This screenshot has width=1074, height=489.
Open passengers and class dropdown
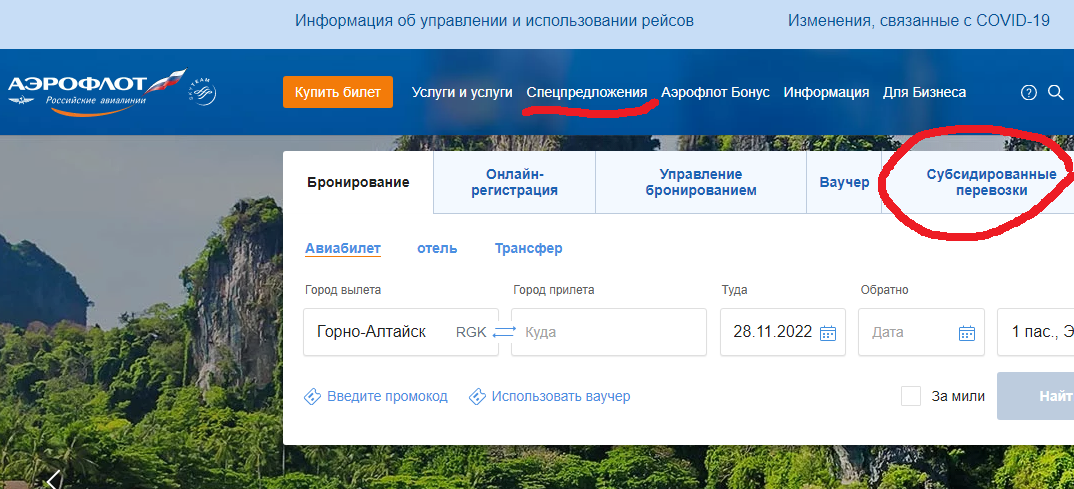(x=1036, y=332)
